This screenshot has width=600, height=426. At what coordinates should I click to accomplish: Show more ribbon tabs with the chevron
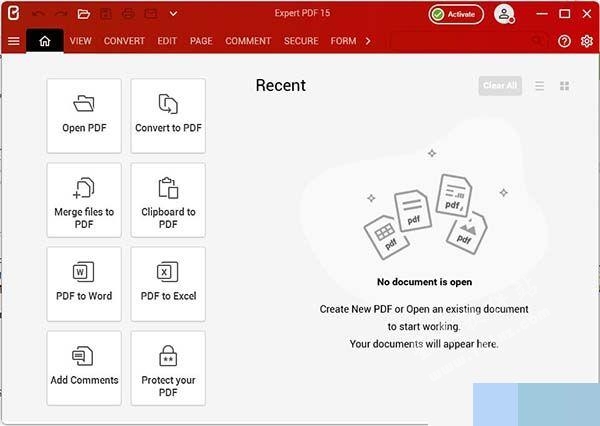[x=368, y=41]
